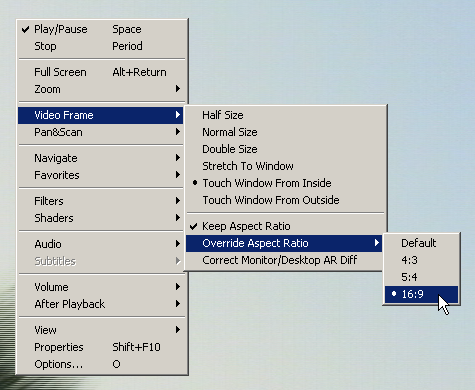The height and width of the screenshot is (390, 475).
Task: Expand the Shaders submenu
Action: 101,218
